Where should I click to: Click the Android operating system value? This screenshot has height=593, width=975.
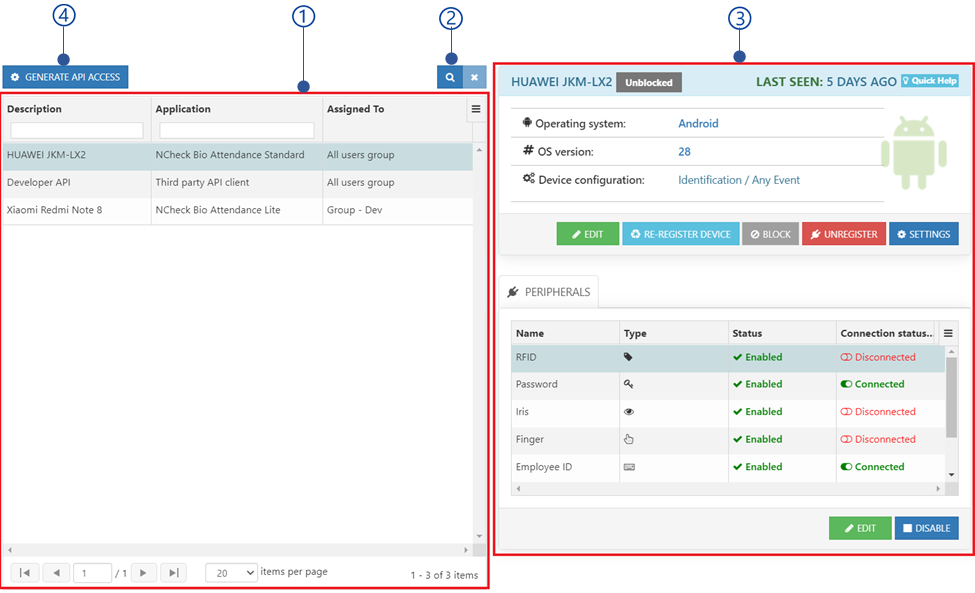click(x=698, y=124)
